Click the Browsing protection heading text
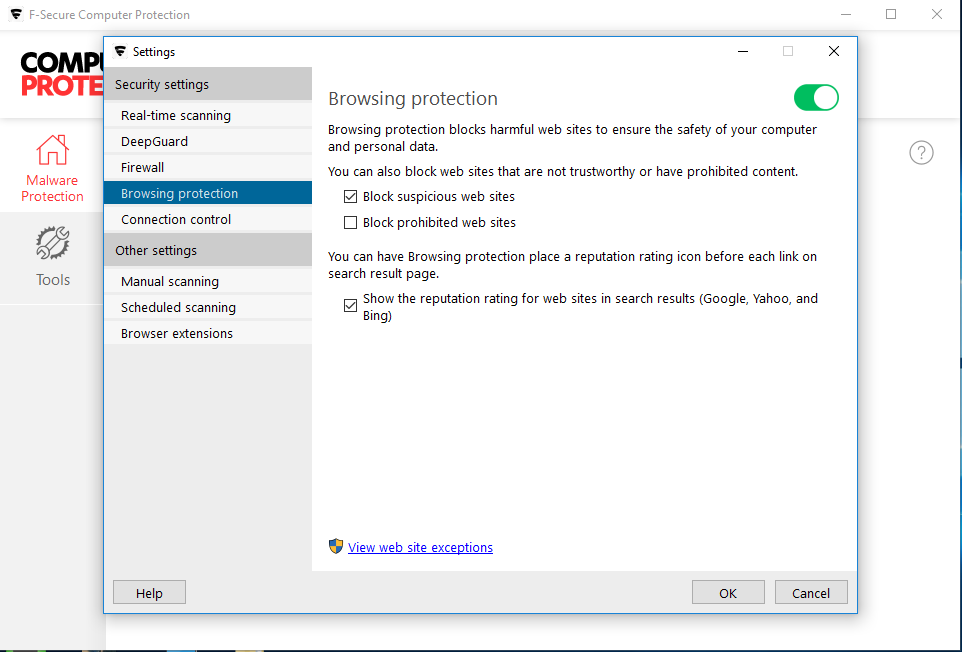The width and height of the screenshot is (962, 652). (x=413, y=98)
